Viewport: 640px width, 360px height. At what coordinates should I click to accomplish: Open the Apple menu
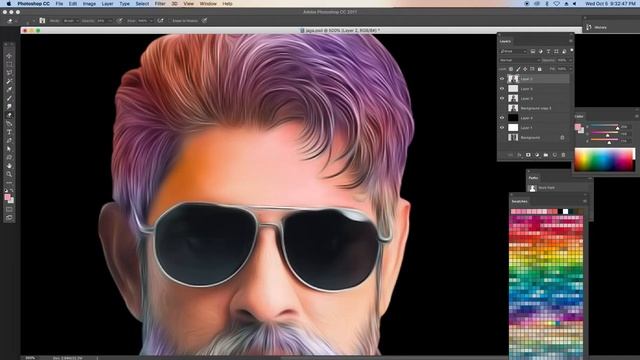pos(9,3)
